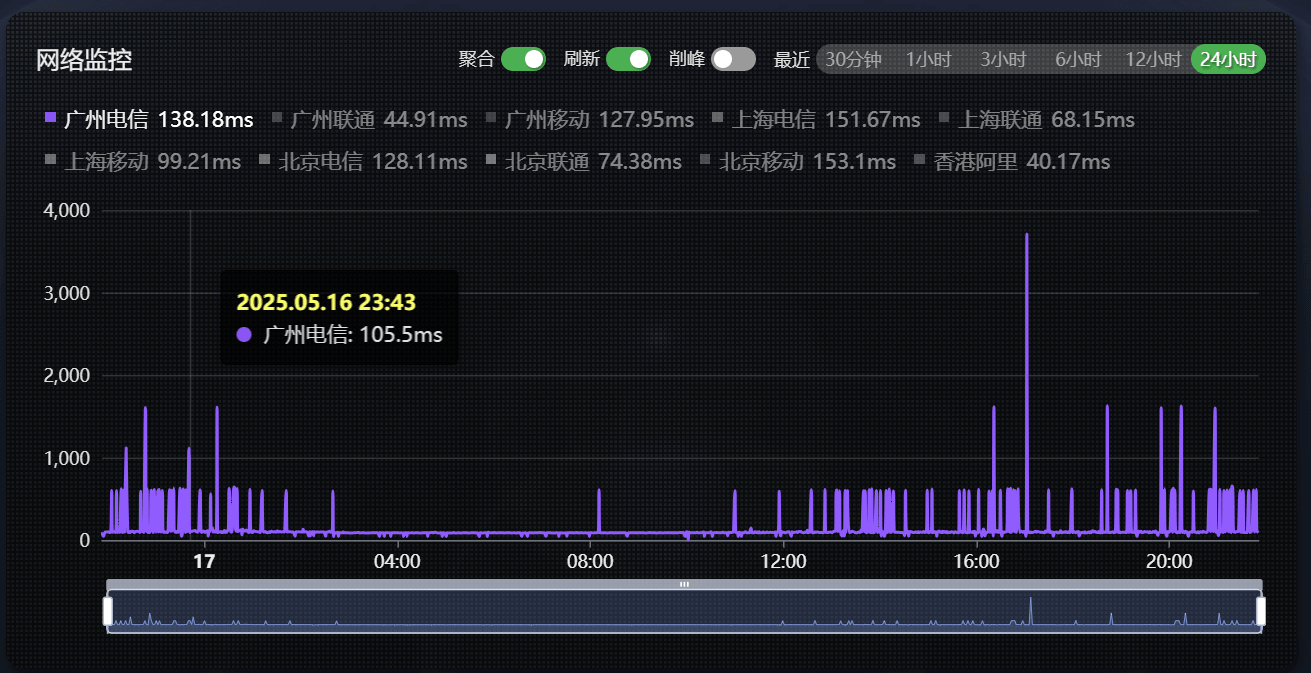Select the 12小时 time range

1152,59
